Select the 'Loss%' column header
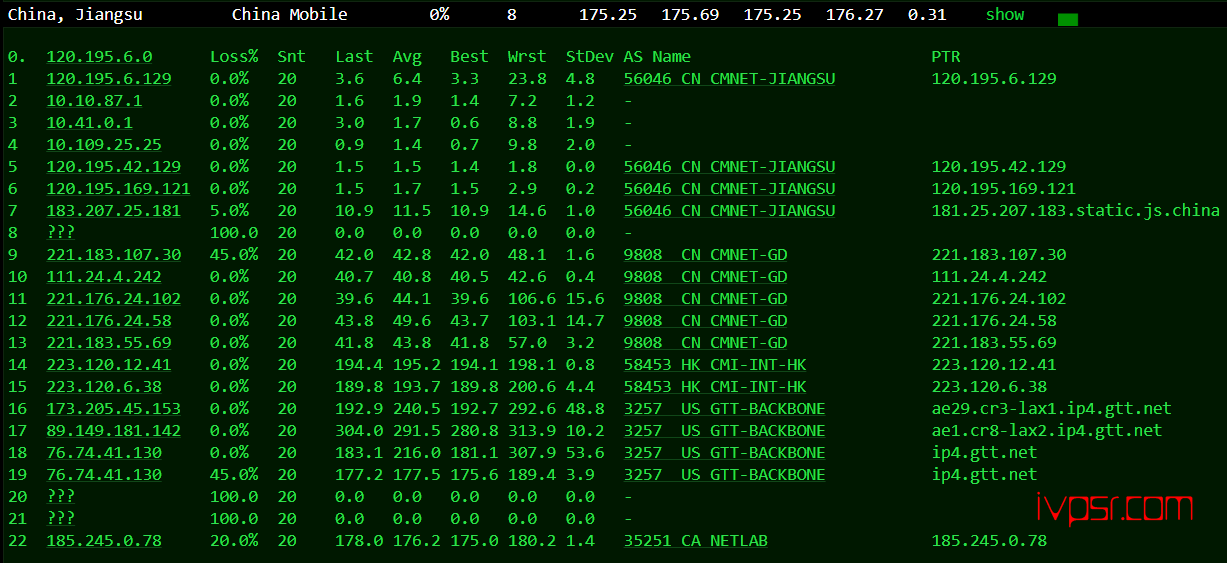 (x=234, y=57)
